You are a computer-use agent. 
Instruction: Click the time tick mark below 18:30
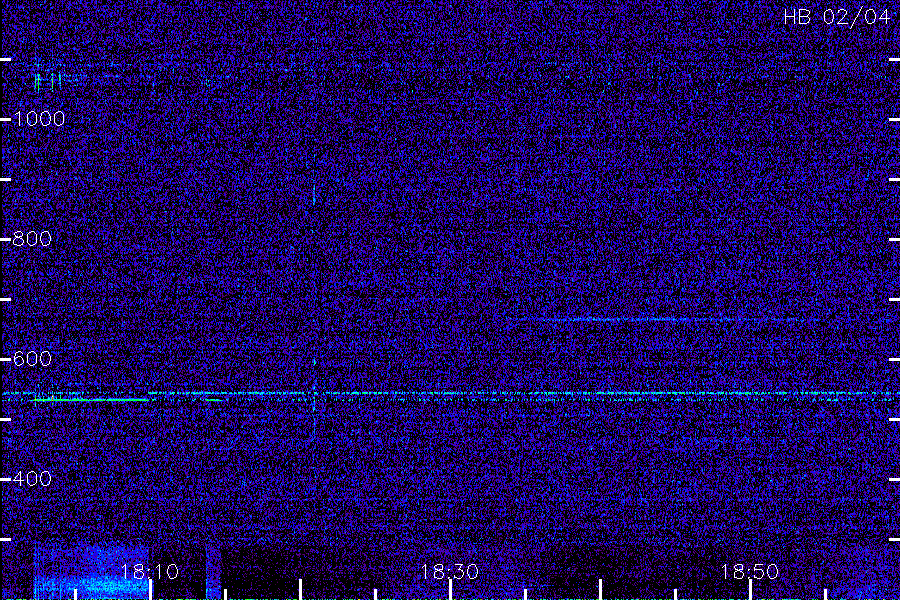pyautogui.click(x=450, y=590)
